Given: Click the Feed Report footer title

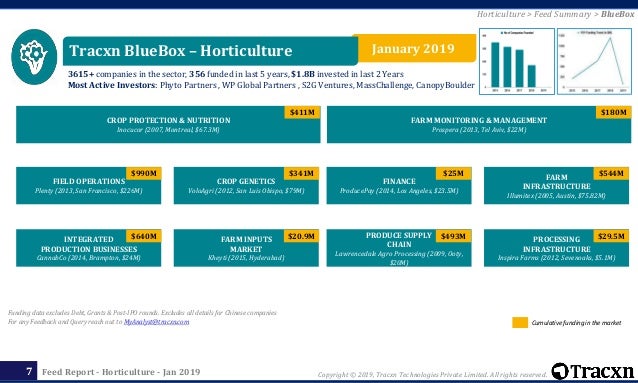Looking at the screenshot, I should [x=121, y=372].
